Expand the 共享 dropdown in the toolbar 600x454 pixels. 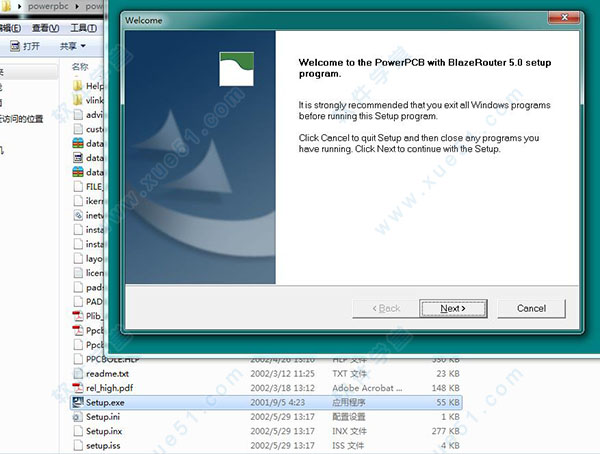[72, 46]
